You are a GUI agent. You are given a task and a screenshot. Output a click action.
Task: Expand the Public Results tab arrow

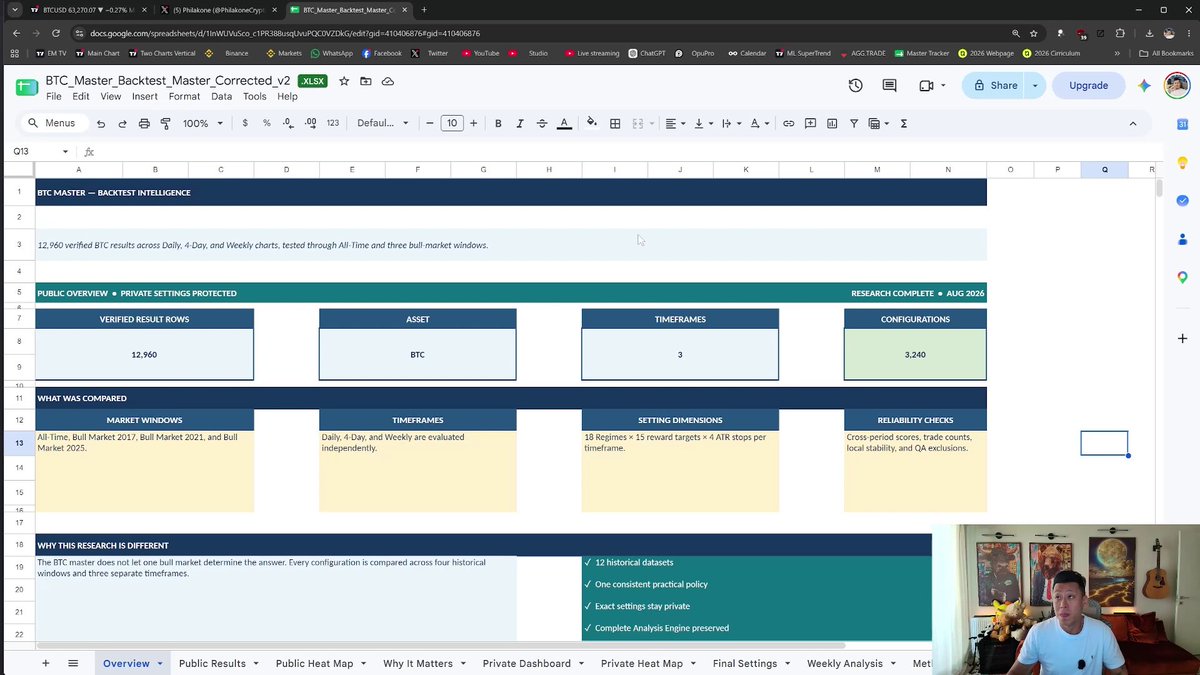(x=256, y=663)
